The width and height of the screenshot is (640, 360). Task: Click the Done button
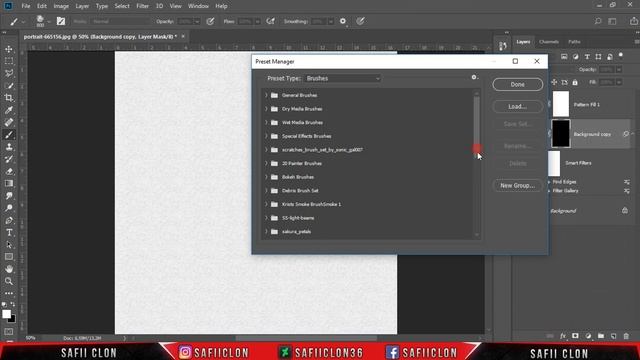[518, 84]
